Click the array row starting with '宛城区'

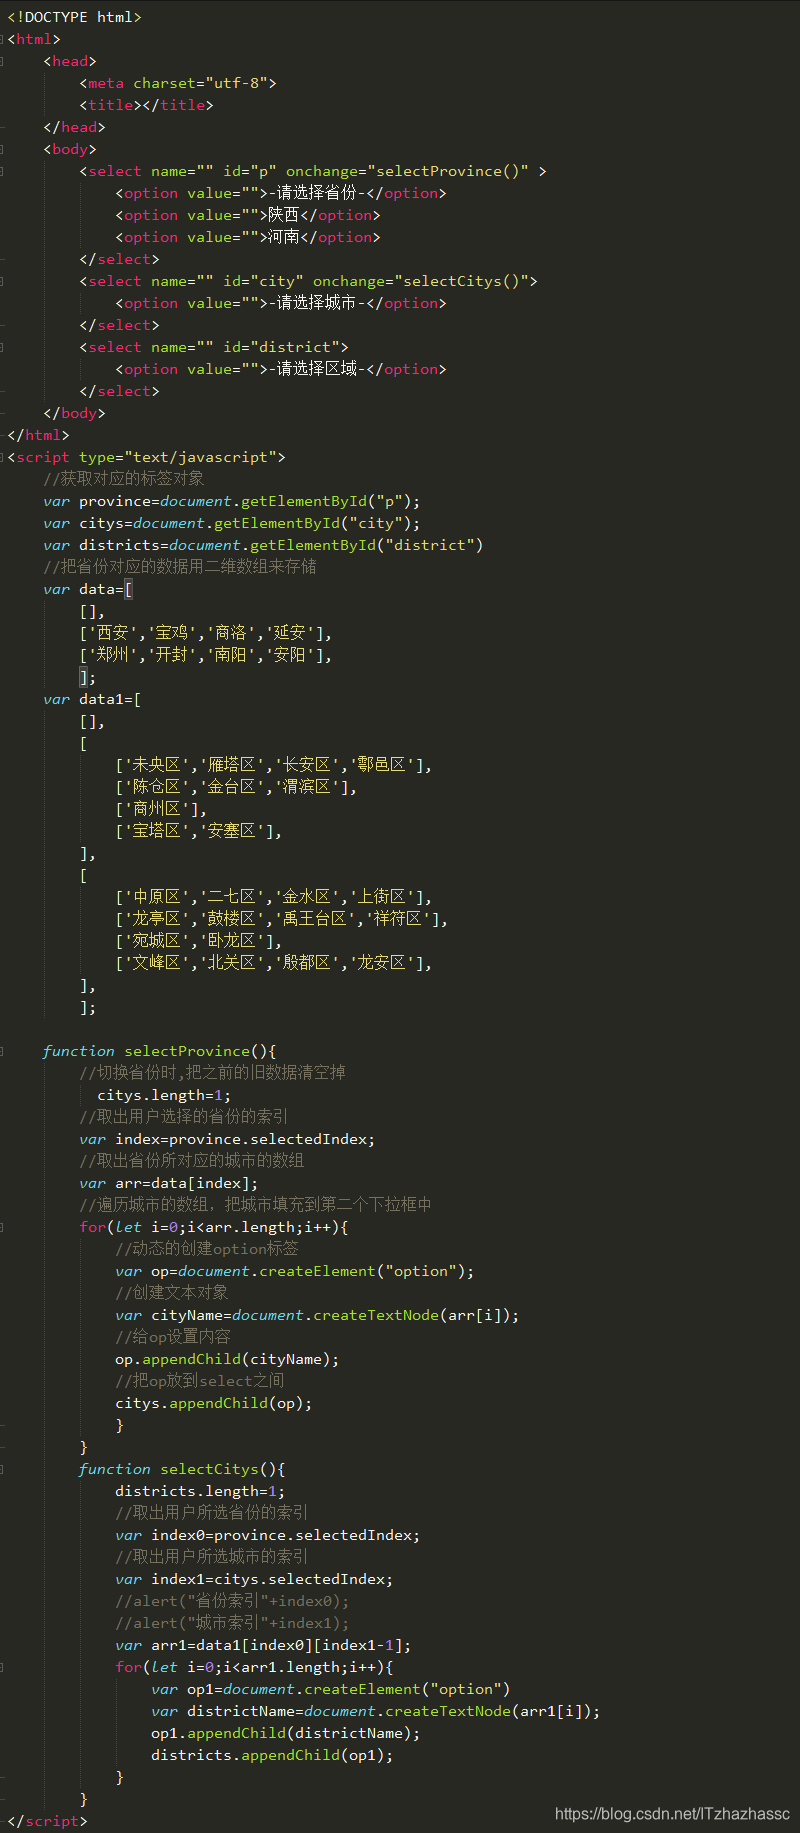198,941
